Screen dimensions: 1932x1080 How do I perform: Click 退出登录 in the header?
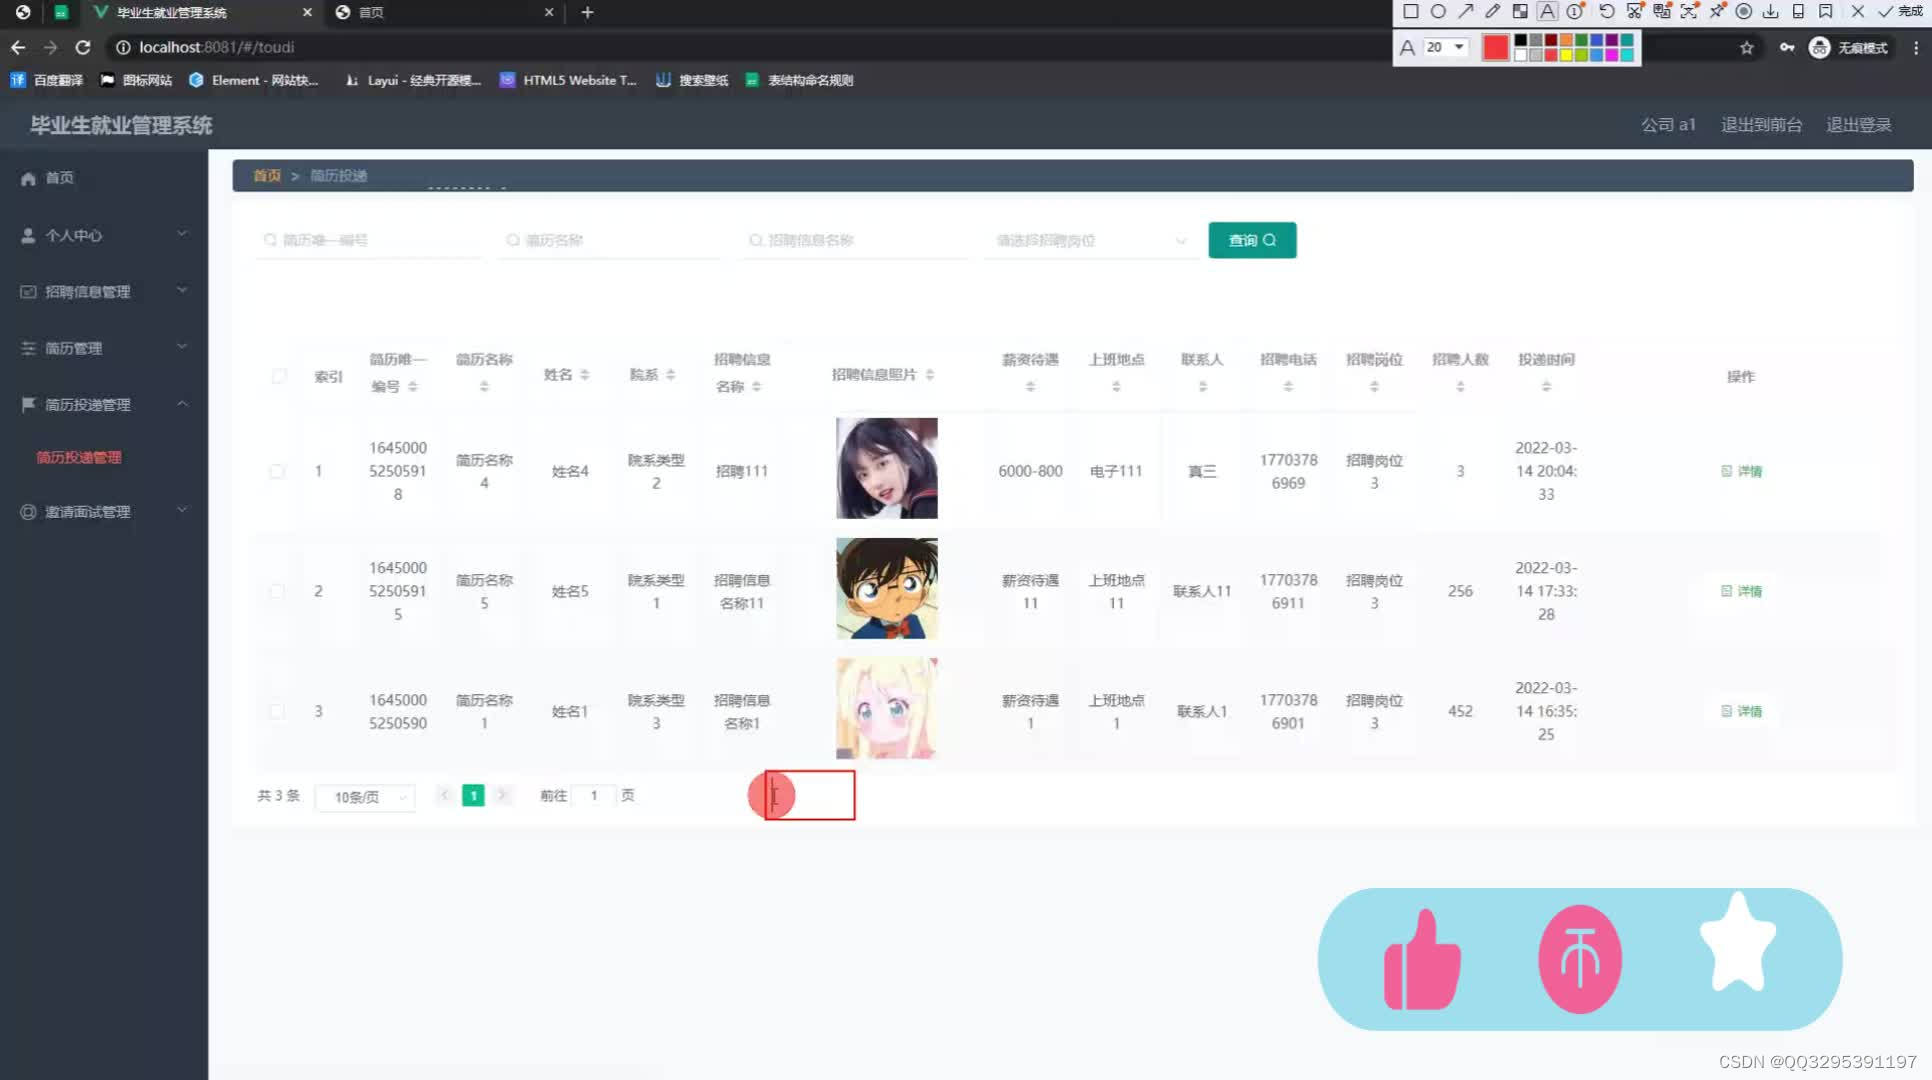(1858, 125)
